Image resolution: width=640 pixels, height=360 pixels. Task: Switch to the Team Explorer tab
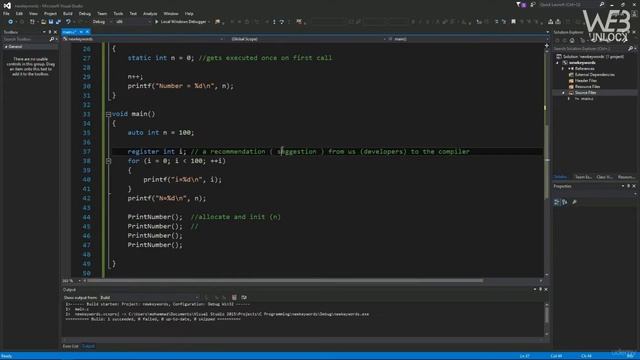tap(583, 177)
